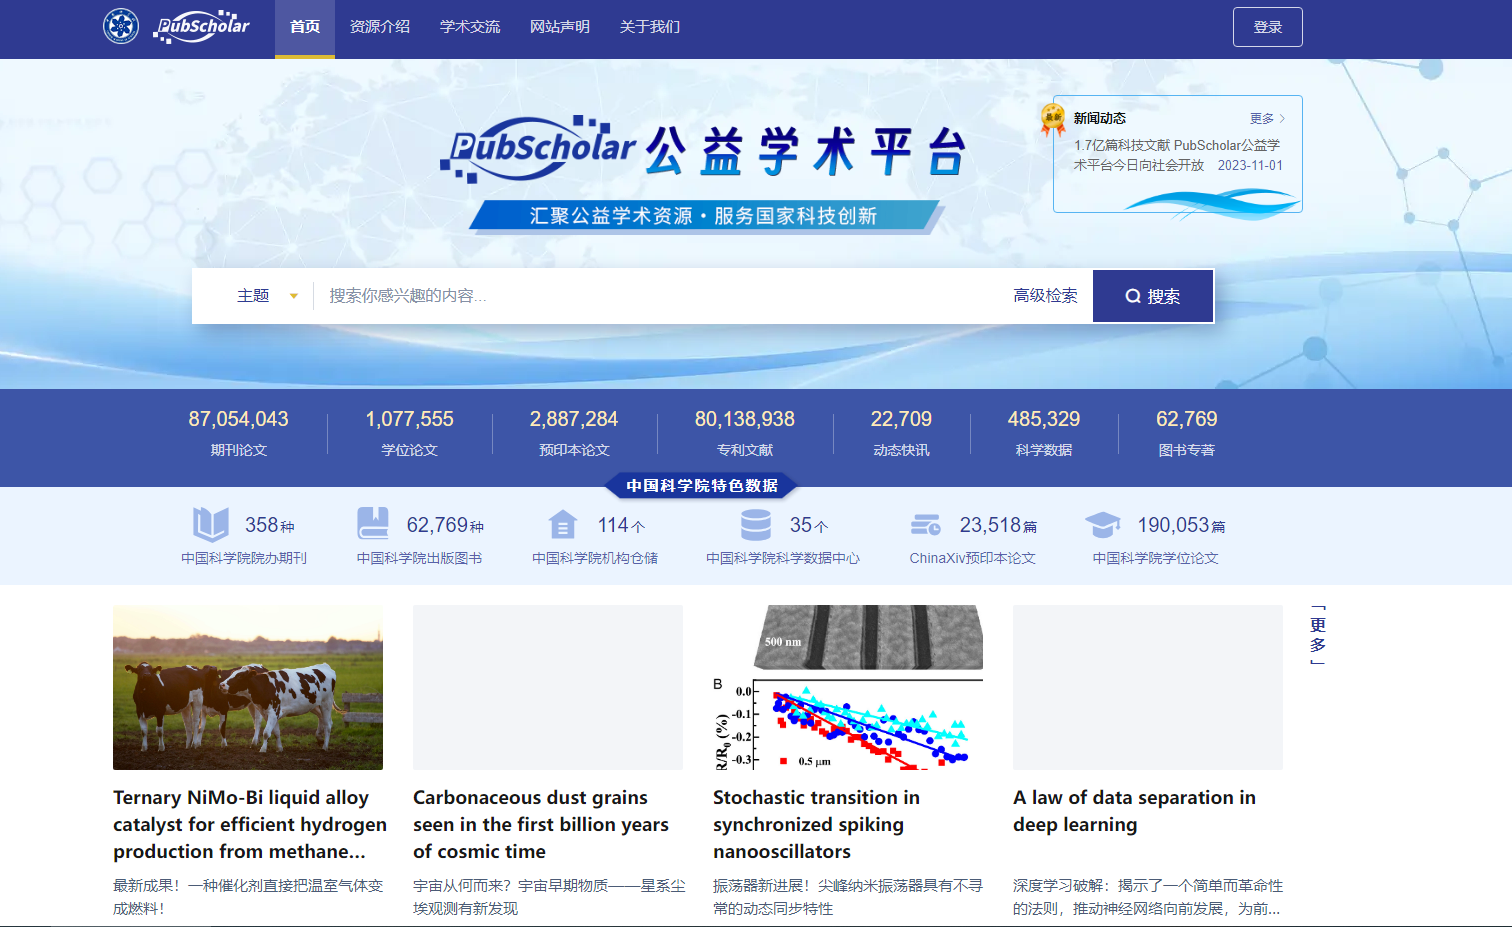Expand 更多 link in news panel
The image size is (1512, 927).
(x=1267, y=118)
